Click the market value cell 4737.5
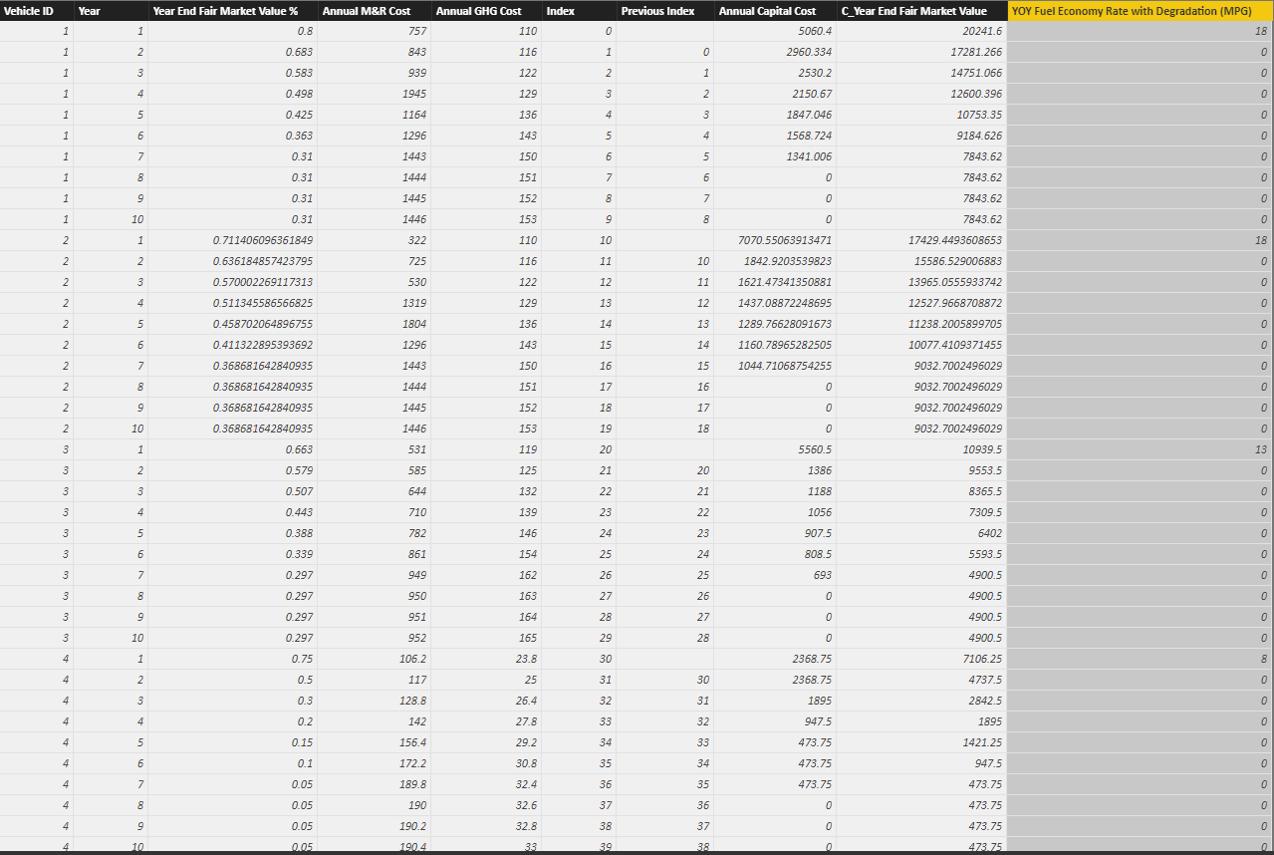The width and height of the screenshot is (1274, 855). pyautogui.click(x=922, y=680)
